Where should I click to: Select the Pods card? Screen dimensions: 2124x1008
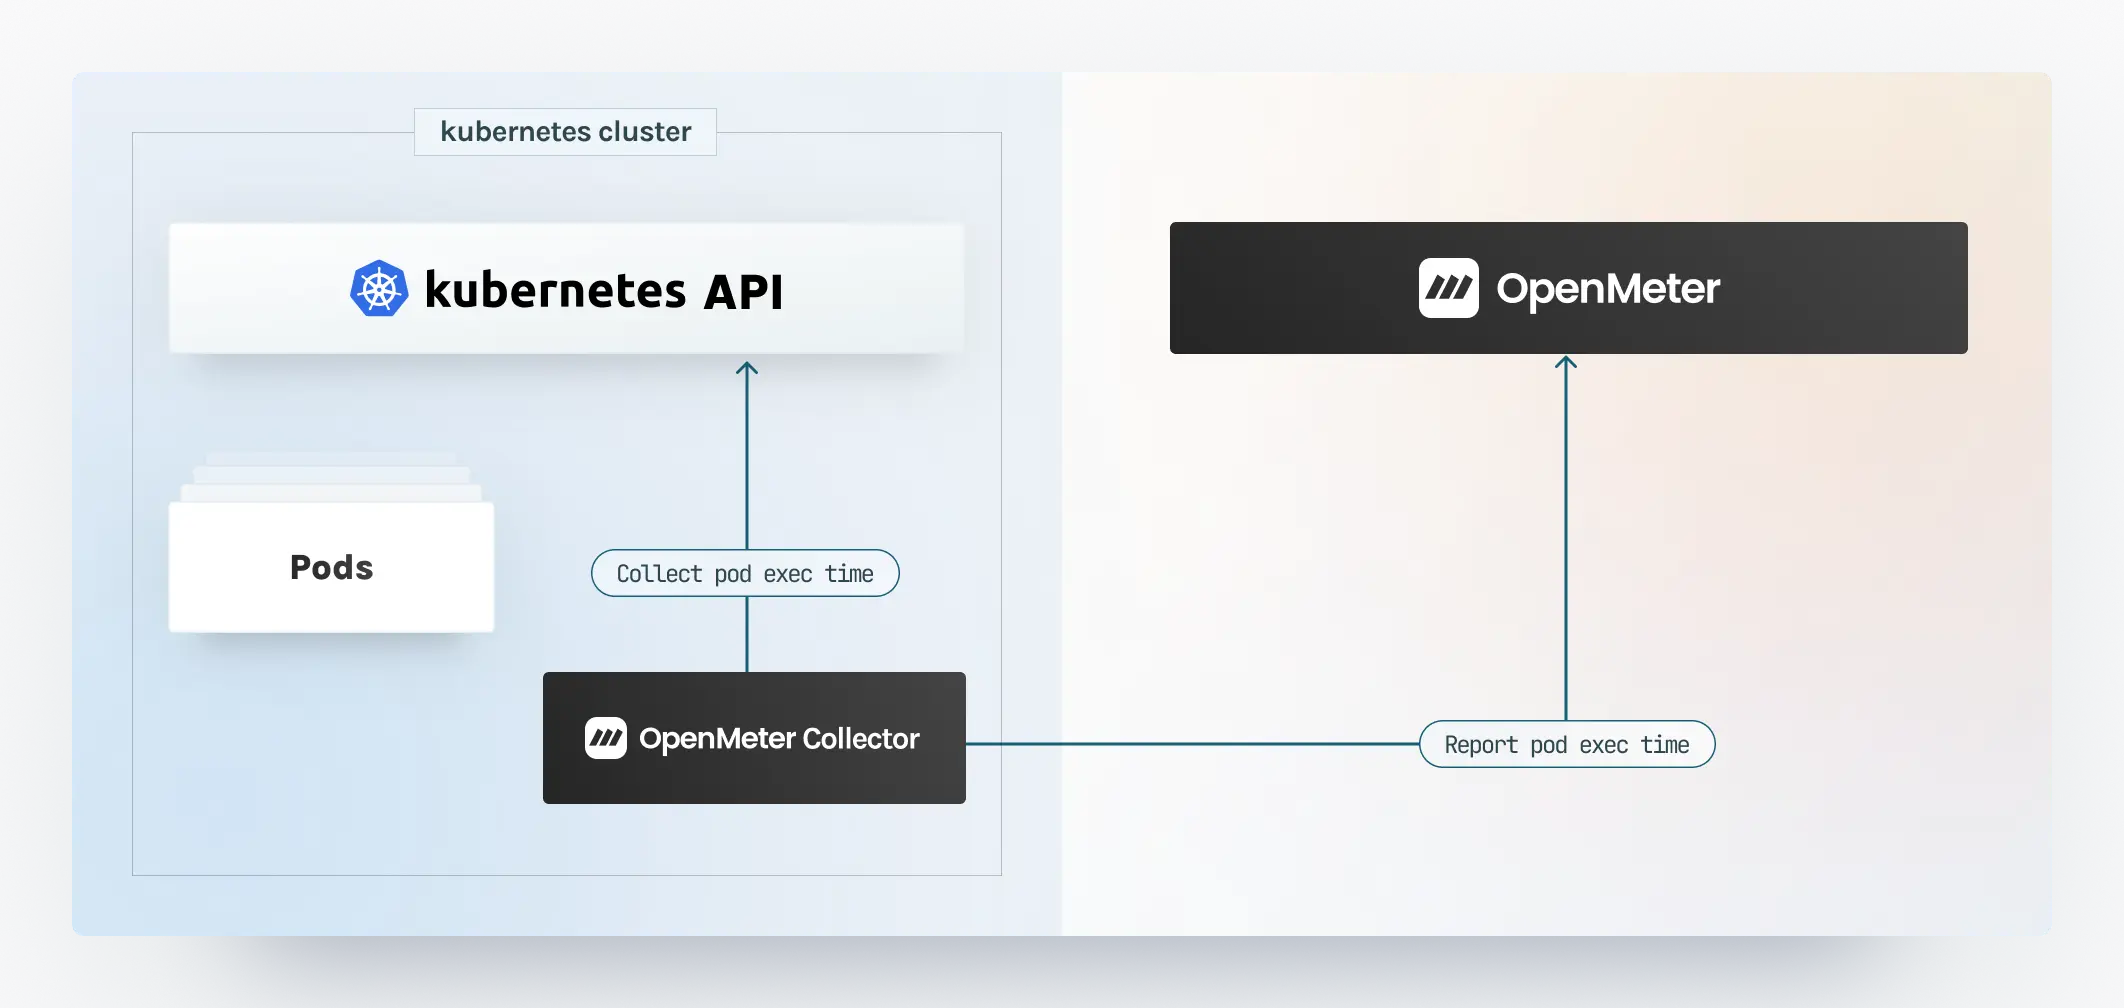pyautogui.click(x=331, y=567)
